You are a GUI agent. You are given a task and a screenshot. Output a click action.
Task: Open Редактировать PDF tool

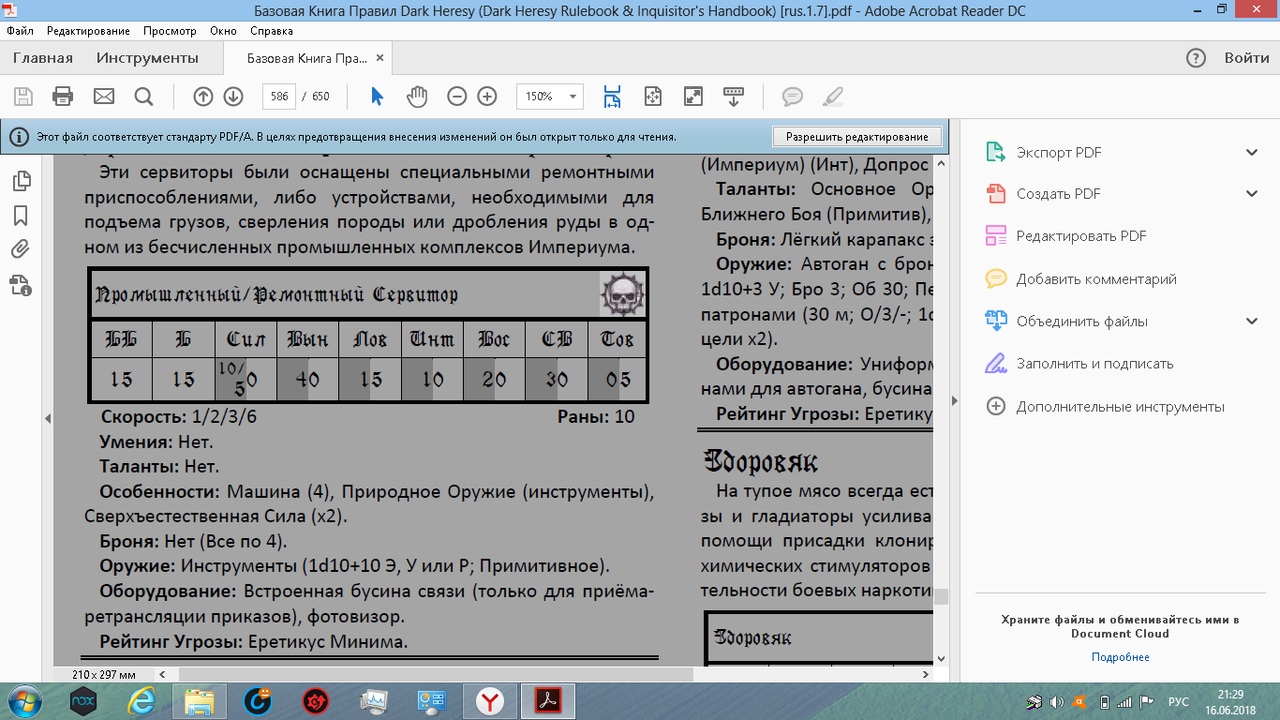[1081, 236]
